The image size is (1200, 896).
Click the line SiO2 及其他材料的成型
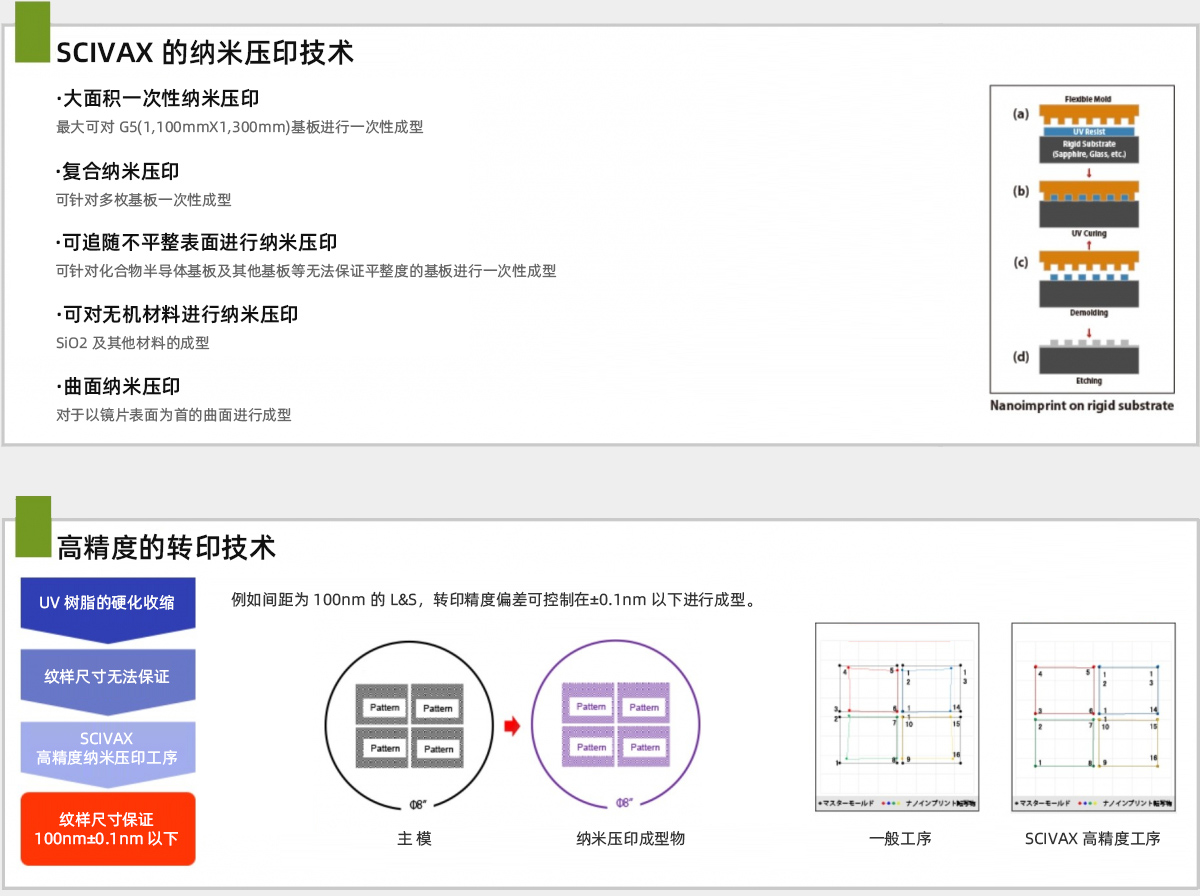(x=133, y=343)
